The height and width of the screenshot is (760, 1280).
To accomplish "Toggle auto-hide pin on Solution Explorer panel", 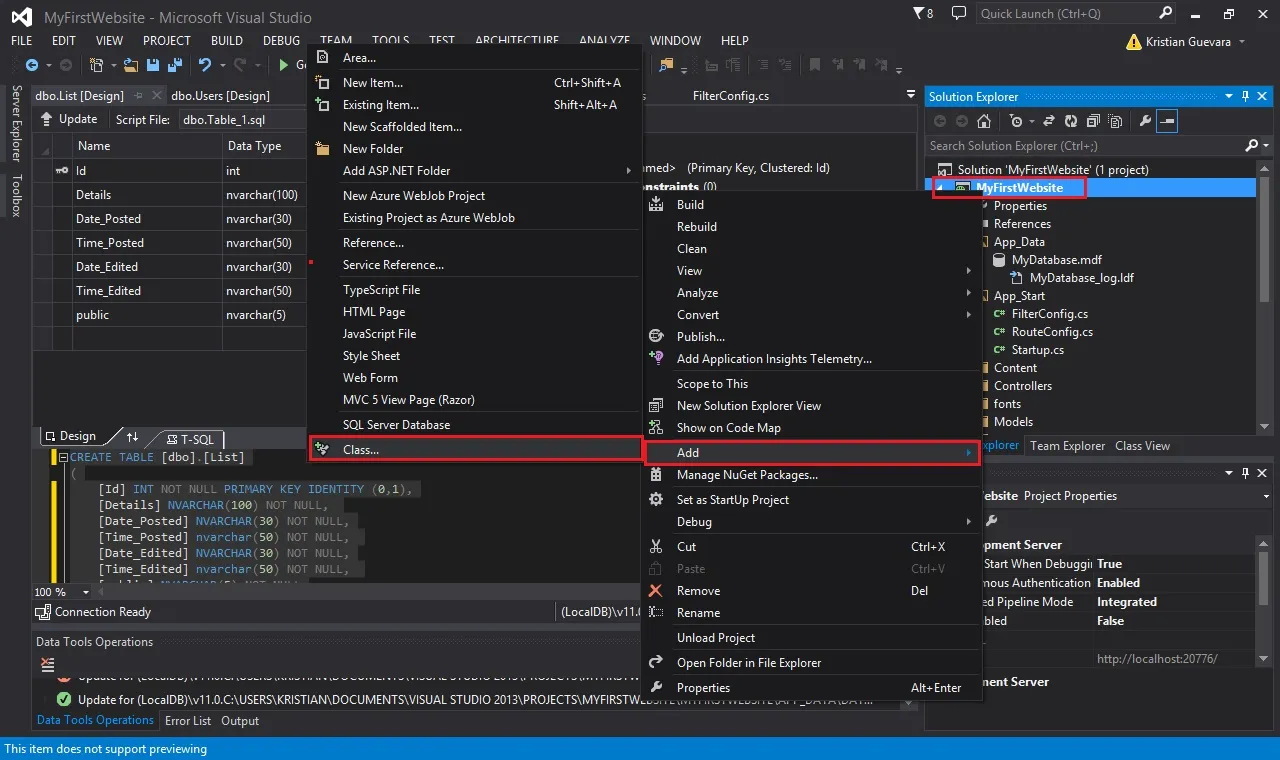I will 1246,96.
